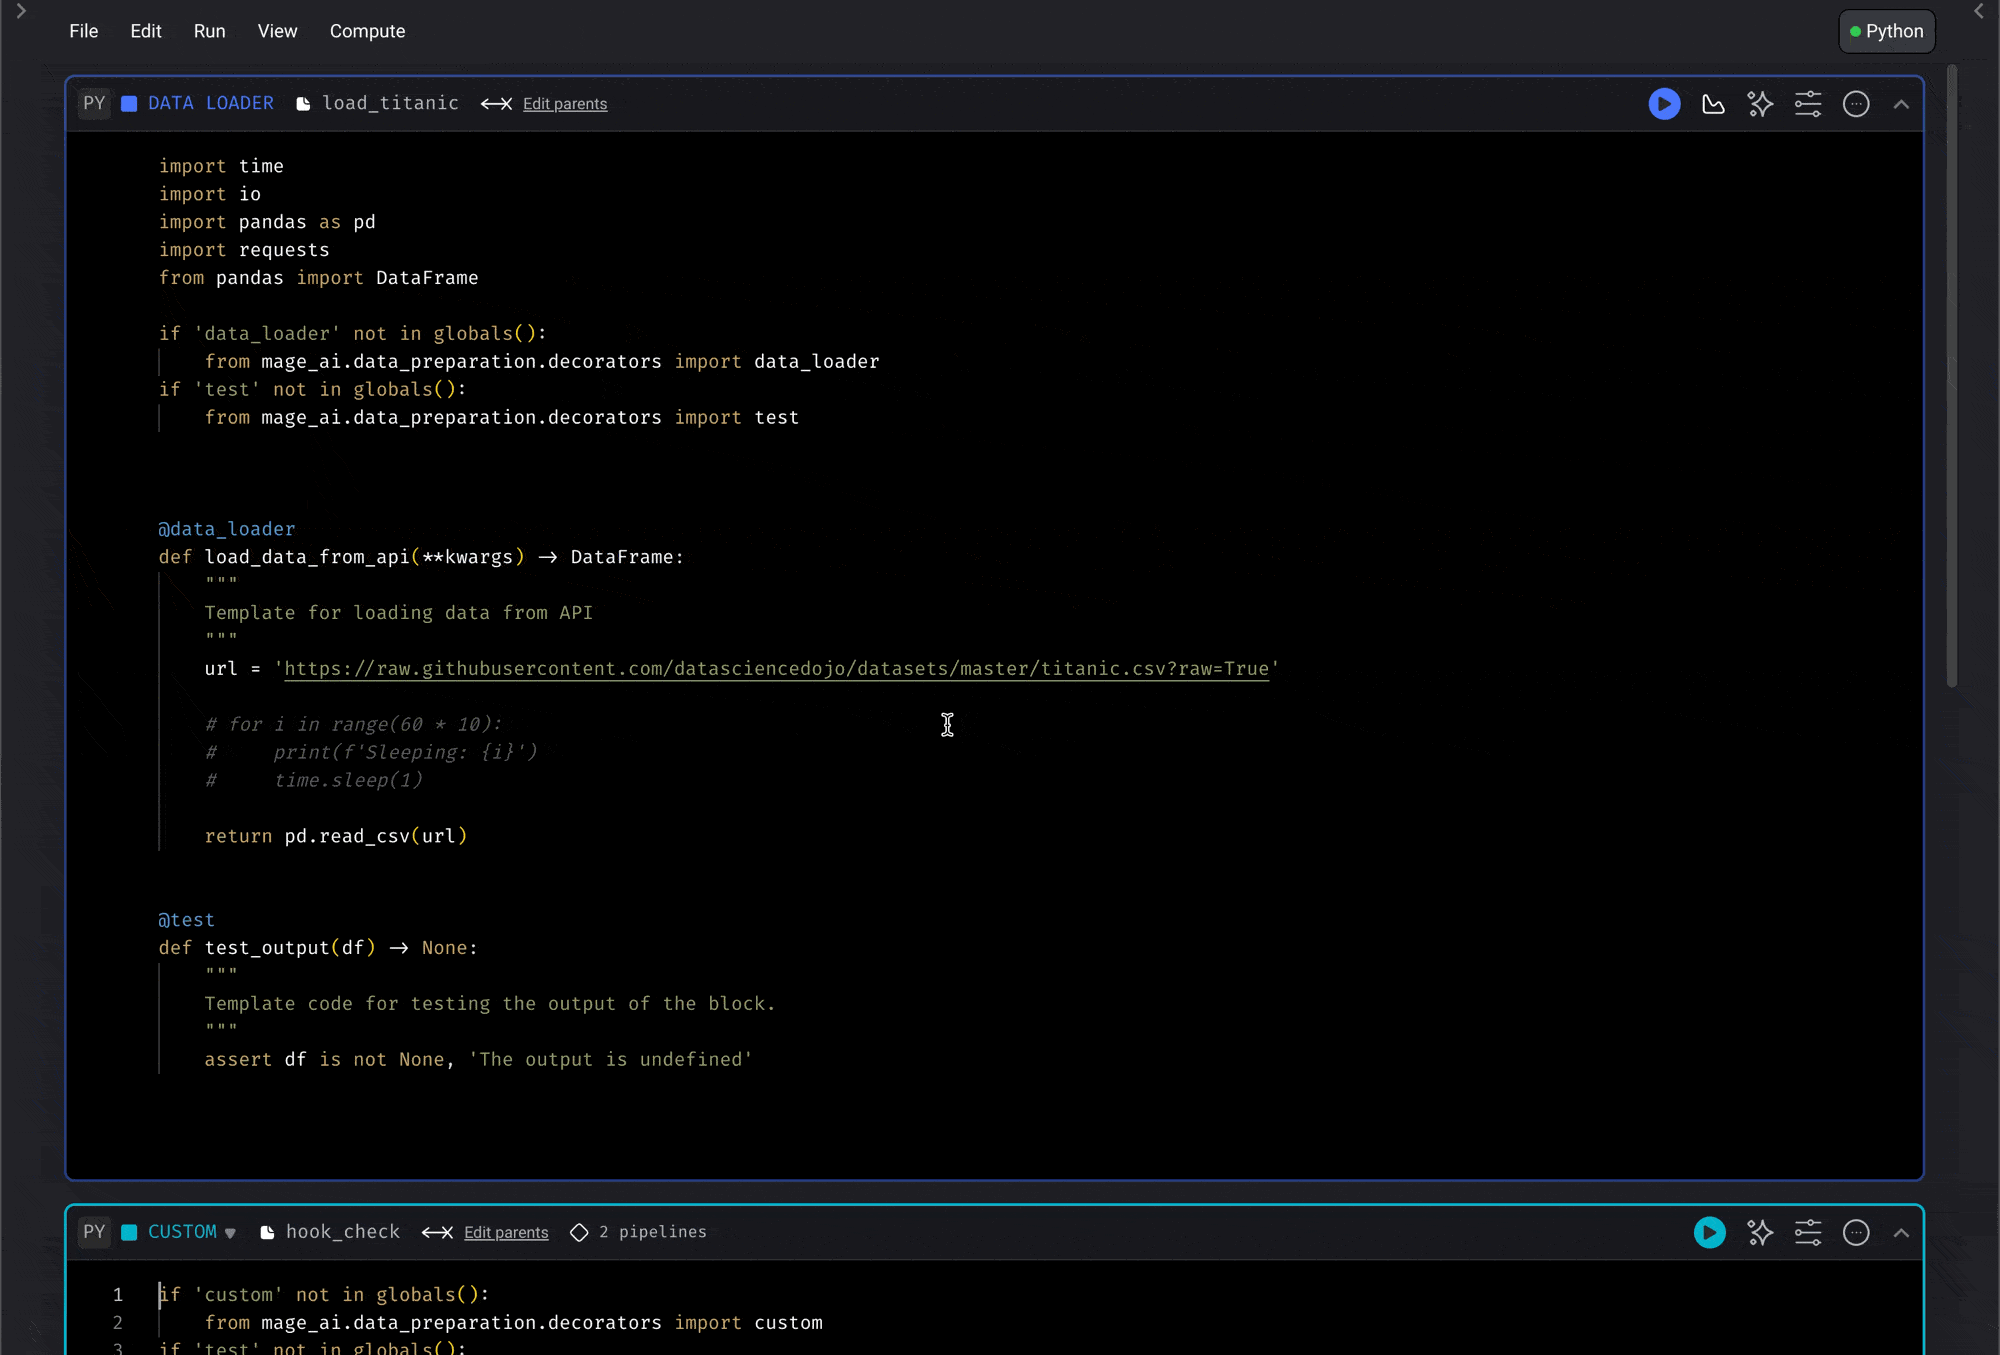Open AI sparkle actions for load_titanic block
This screenshot has width=2000, height=1355.
(1760, 104)
